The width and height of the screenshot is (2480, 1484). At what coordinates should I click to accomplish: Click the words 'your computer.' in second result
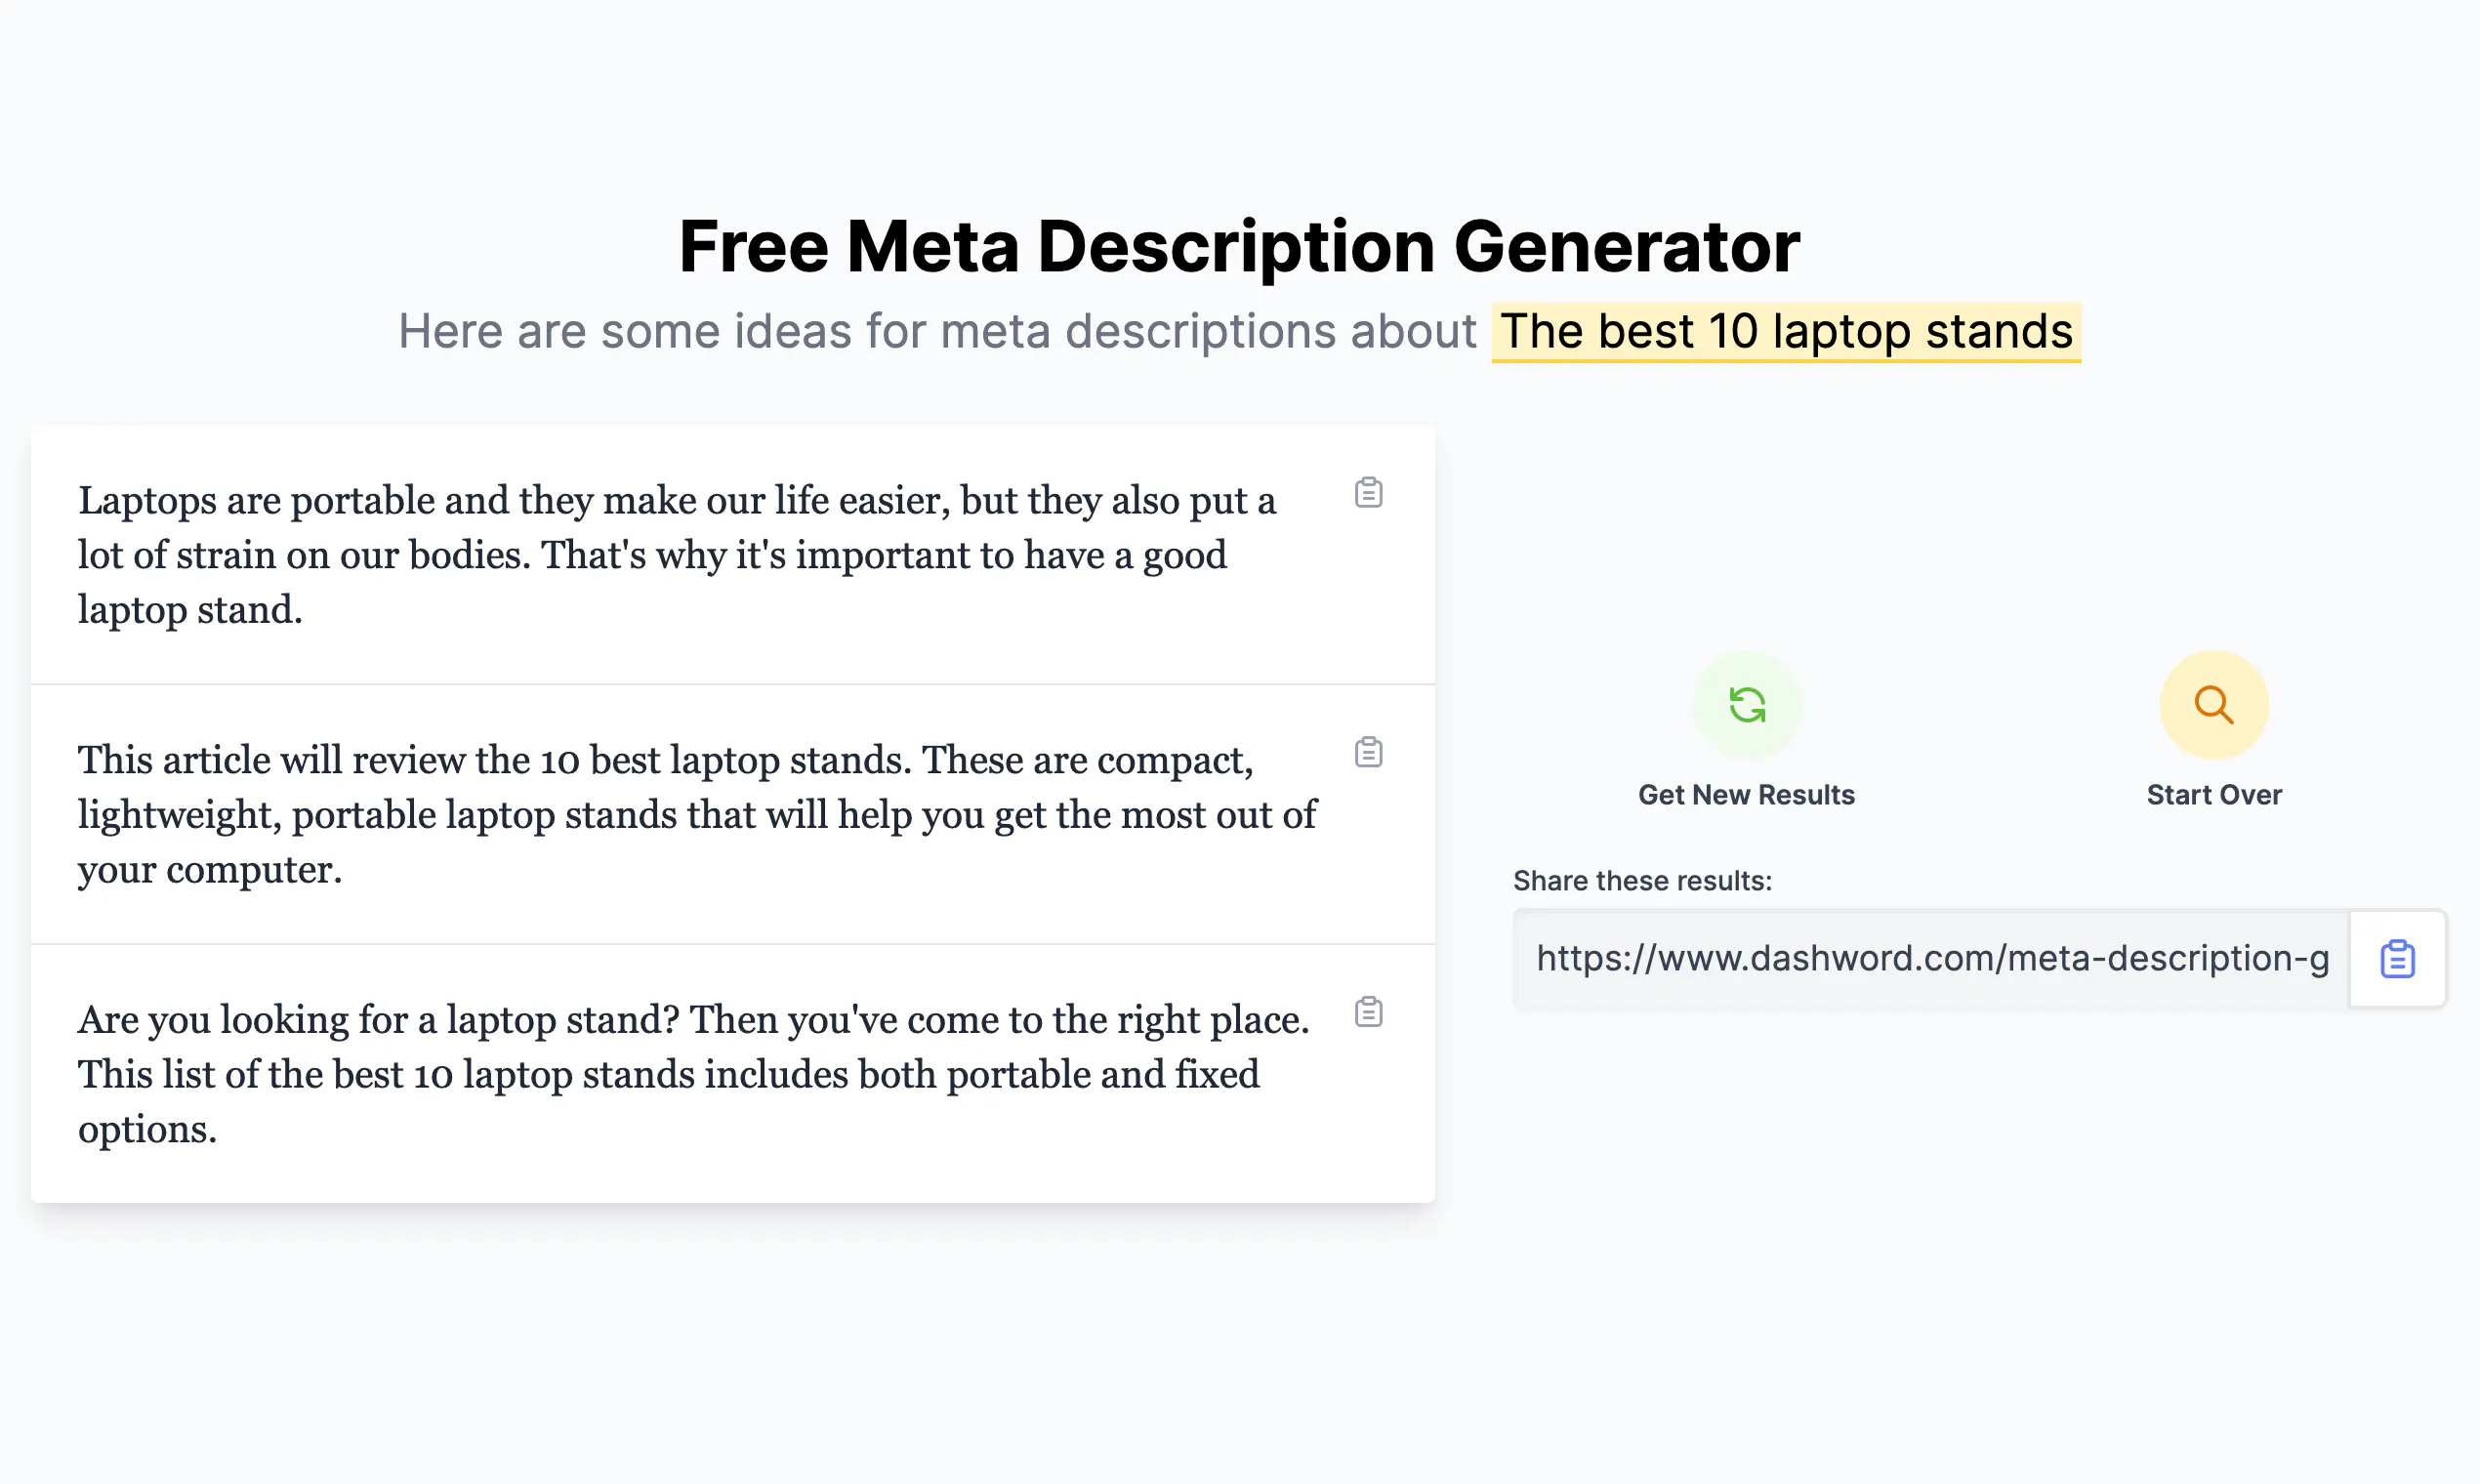(210, 870)
